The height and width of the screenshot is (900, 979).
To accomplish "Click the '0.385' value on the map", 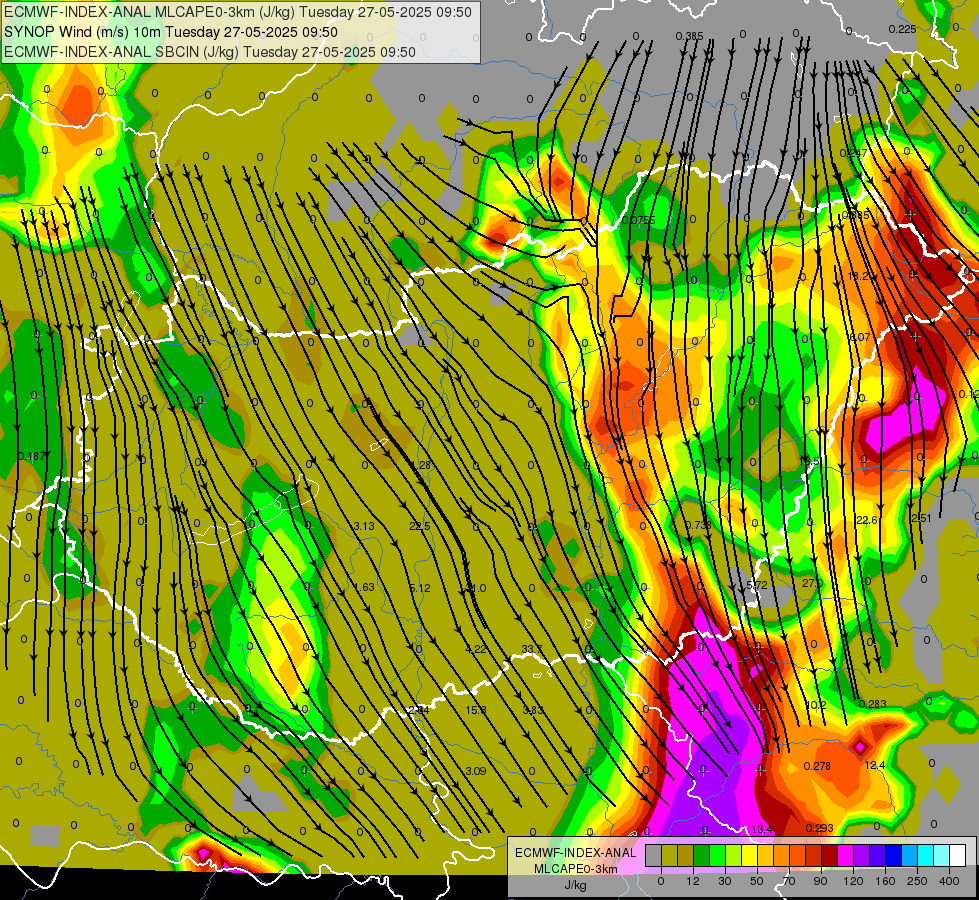I will point(689,36).
